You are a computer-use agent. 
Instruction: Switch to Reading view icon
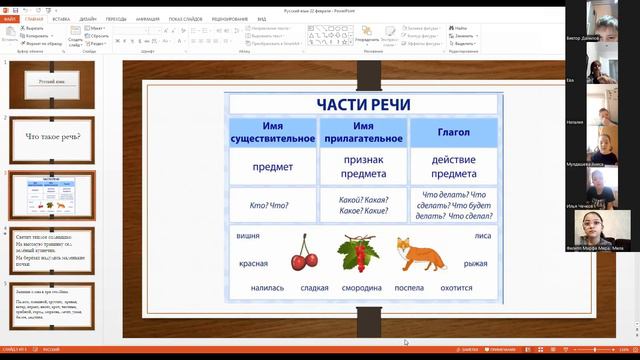(553, 350)
